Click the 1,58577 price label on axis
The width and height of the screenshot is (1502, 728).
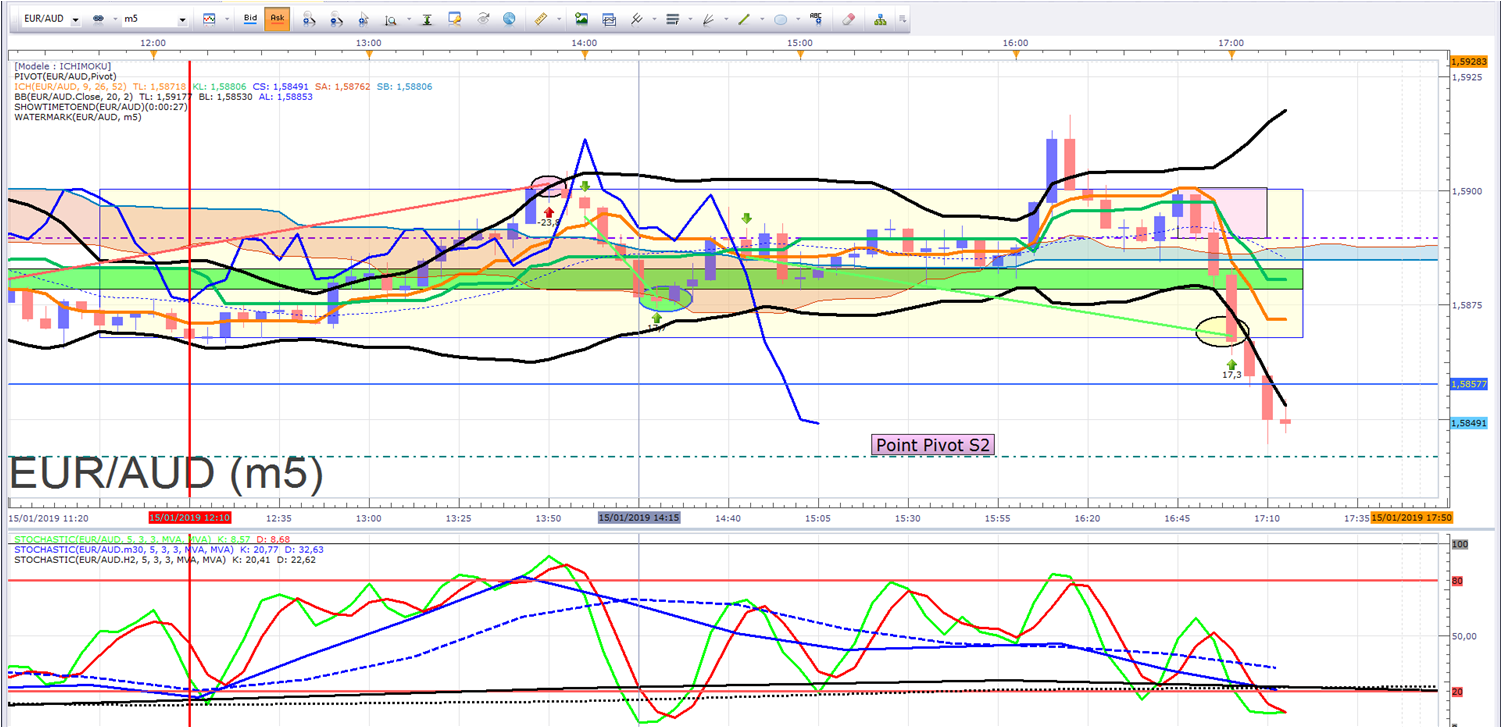pos(1469,384)
